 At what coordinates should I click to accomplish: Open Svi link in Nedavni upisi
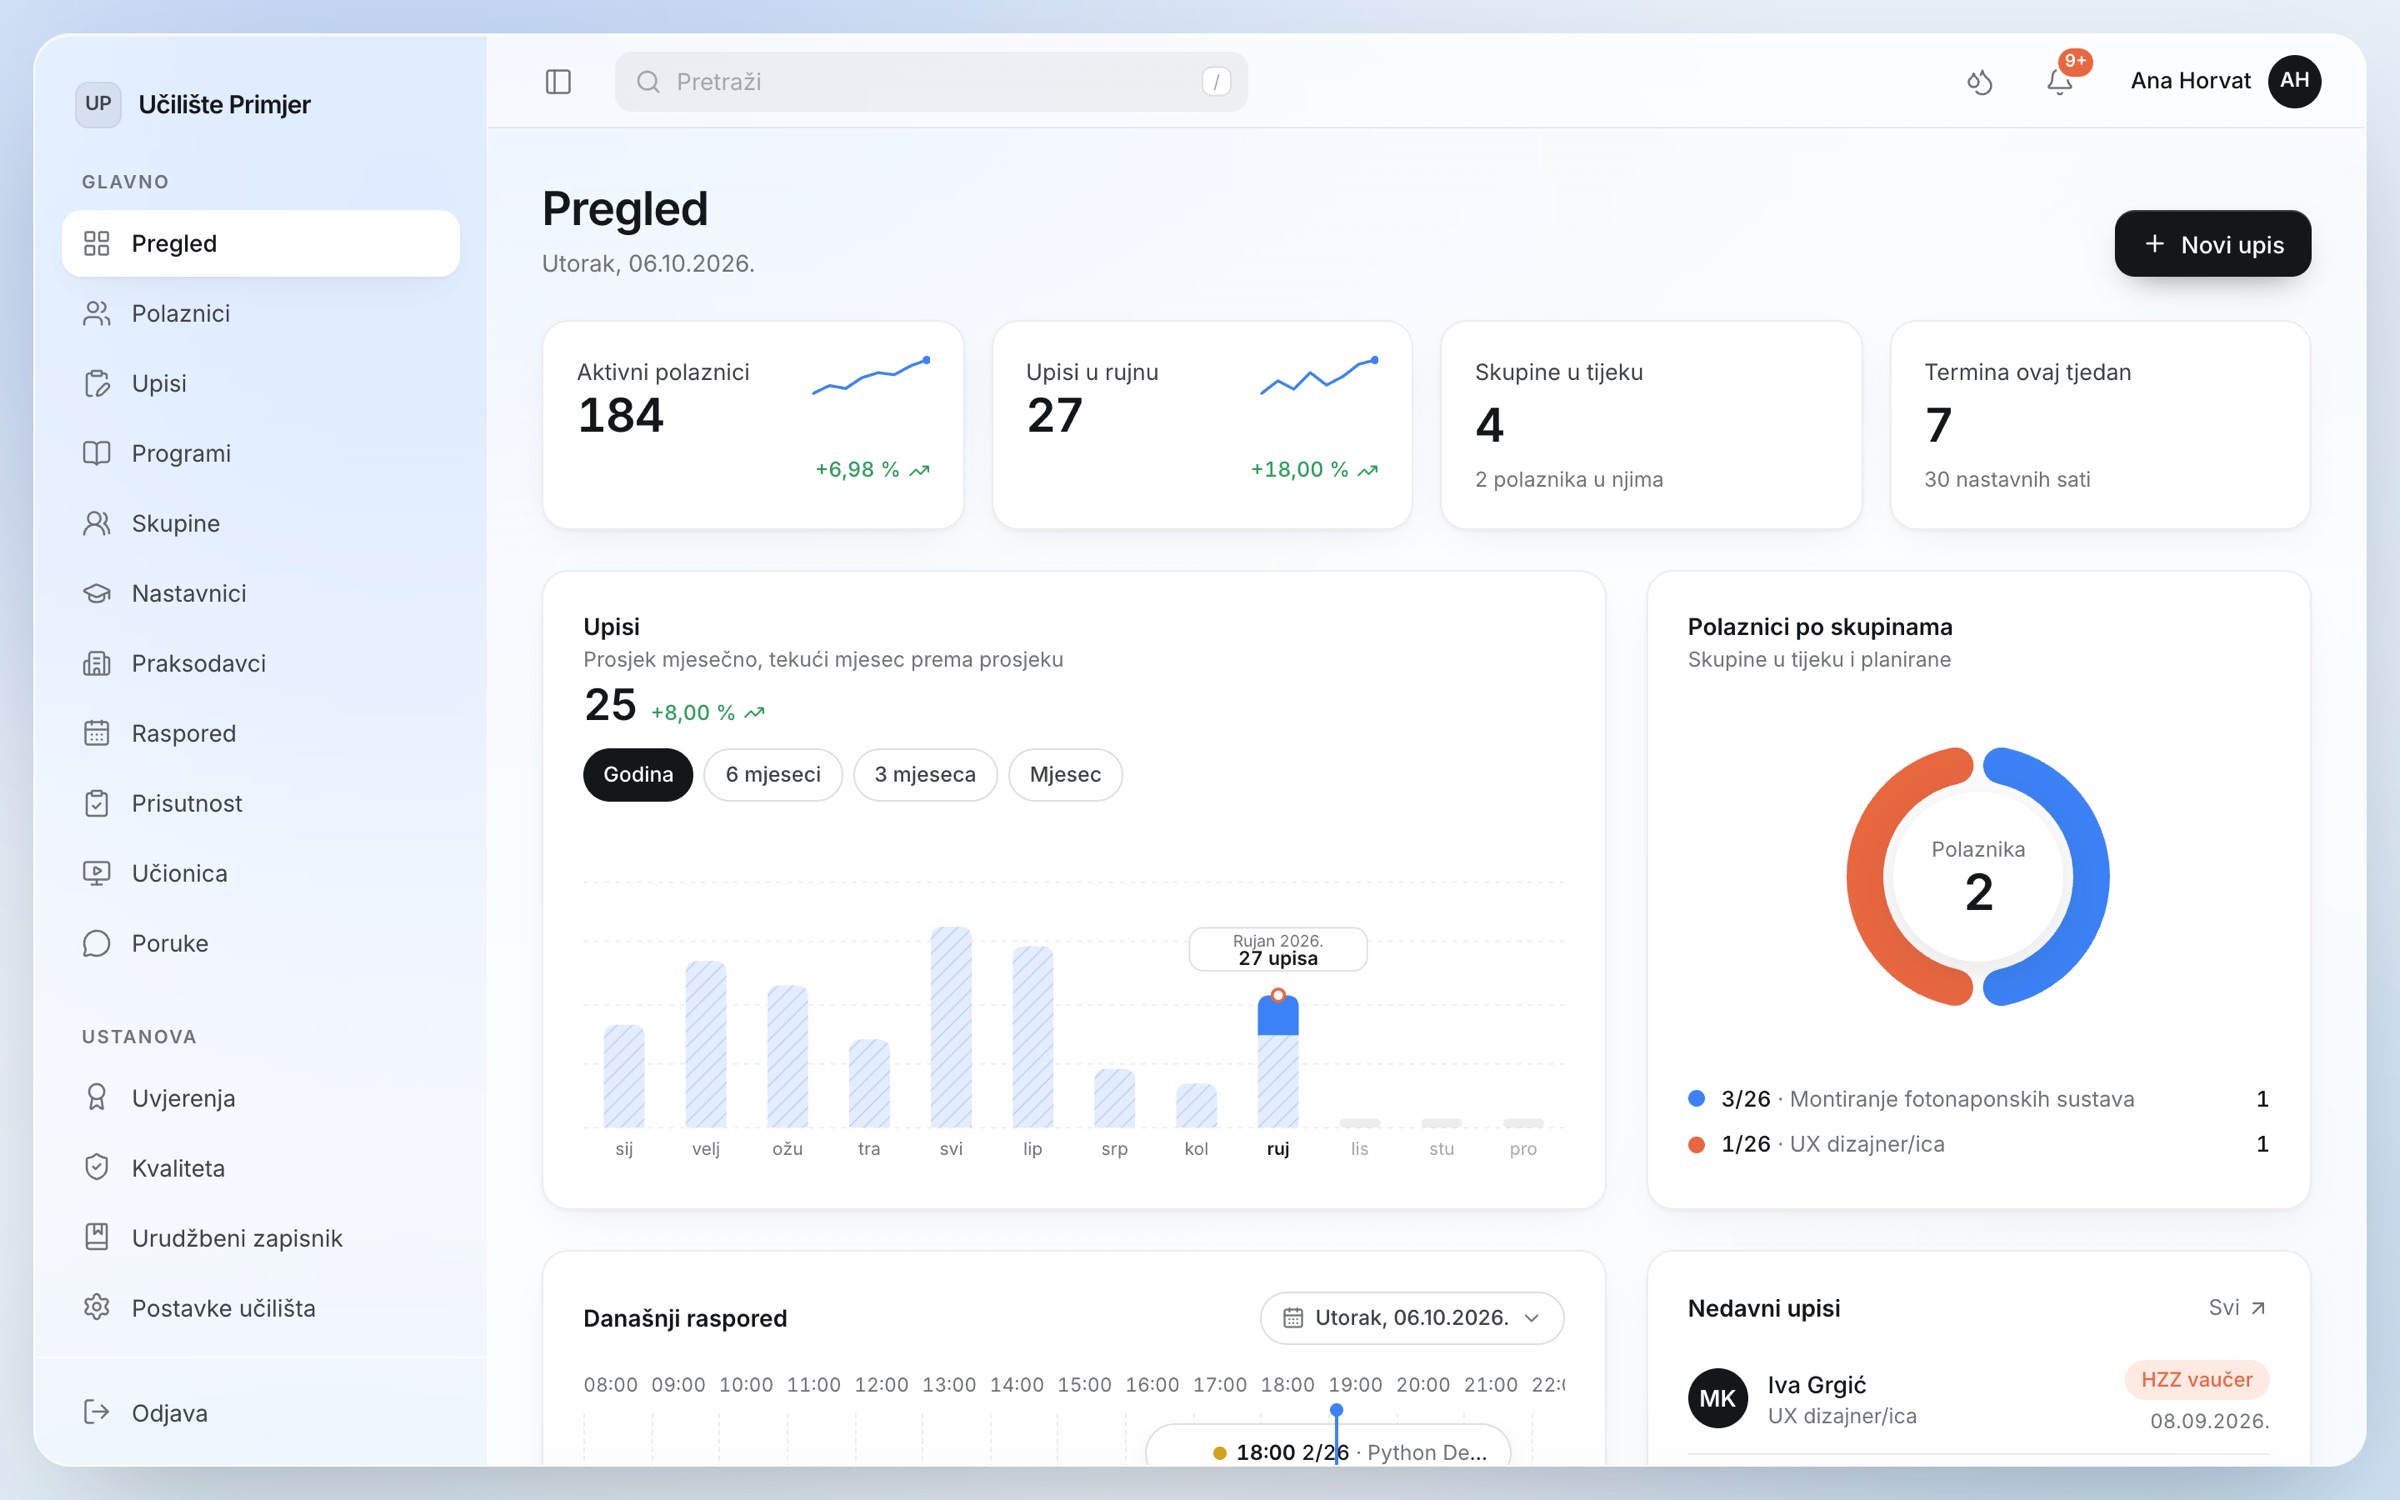click(2237, 1308)
